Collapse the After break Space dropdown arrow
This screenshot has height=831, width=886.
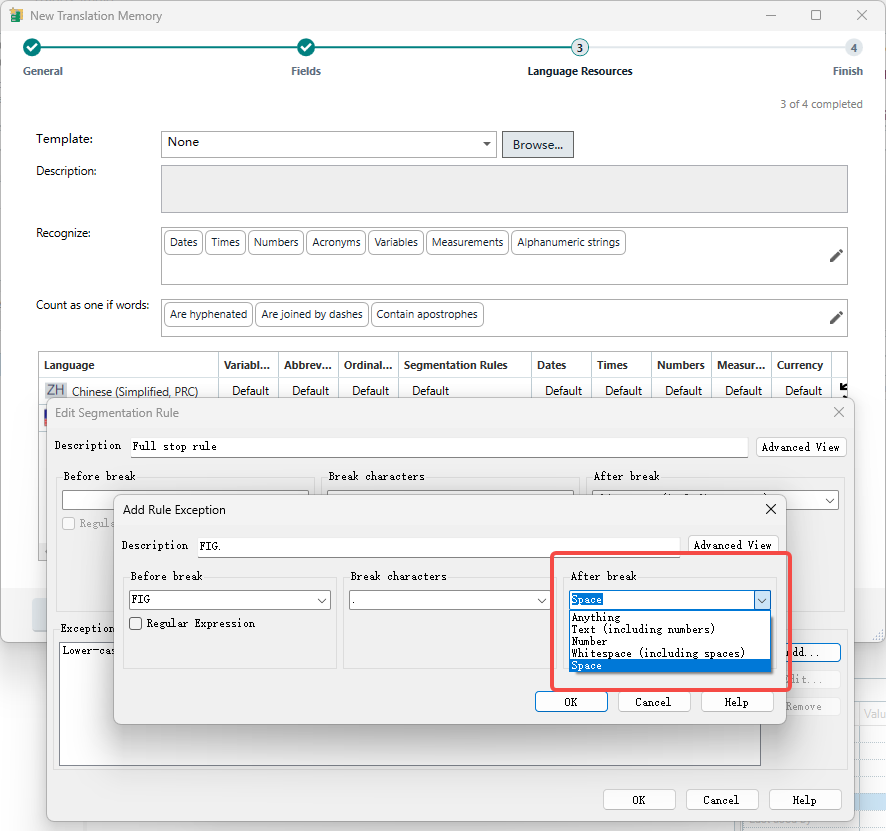(762, 600)
